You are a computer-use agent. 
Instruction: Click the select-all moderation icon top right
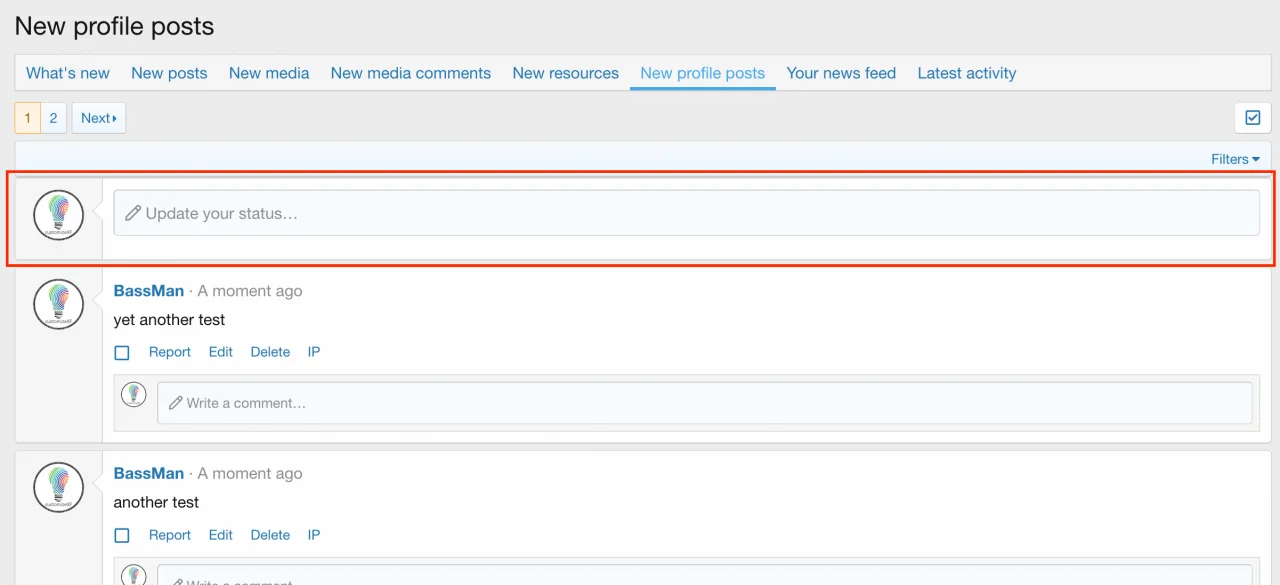[1252, 117]
